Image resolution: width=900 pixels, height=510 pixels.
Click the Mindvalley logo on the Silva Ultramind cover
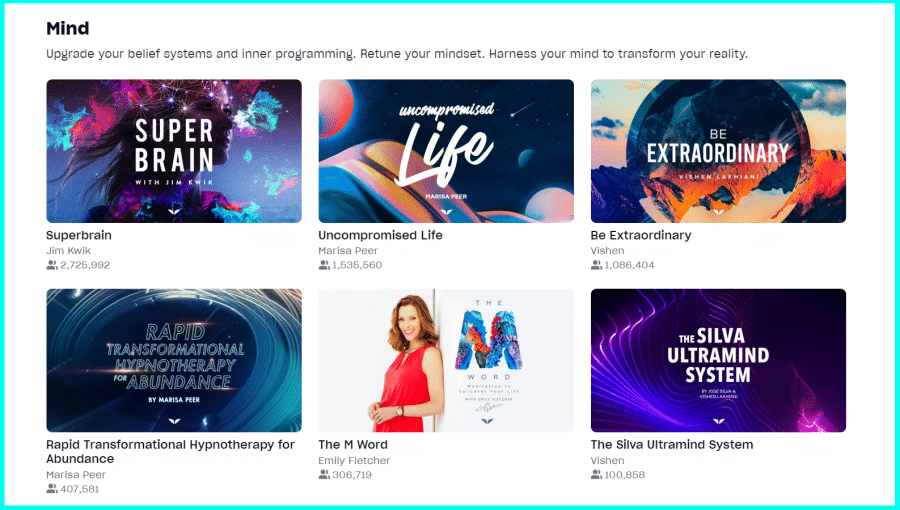718,421
